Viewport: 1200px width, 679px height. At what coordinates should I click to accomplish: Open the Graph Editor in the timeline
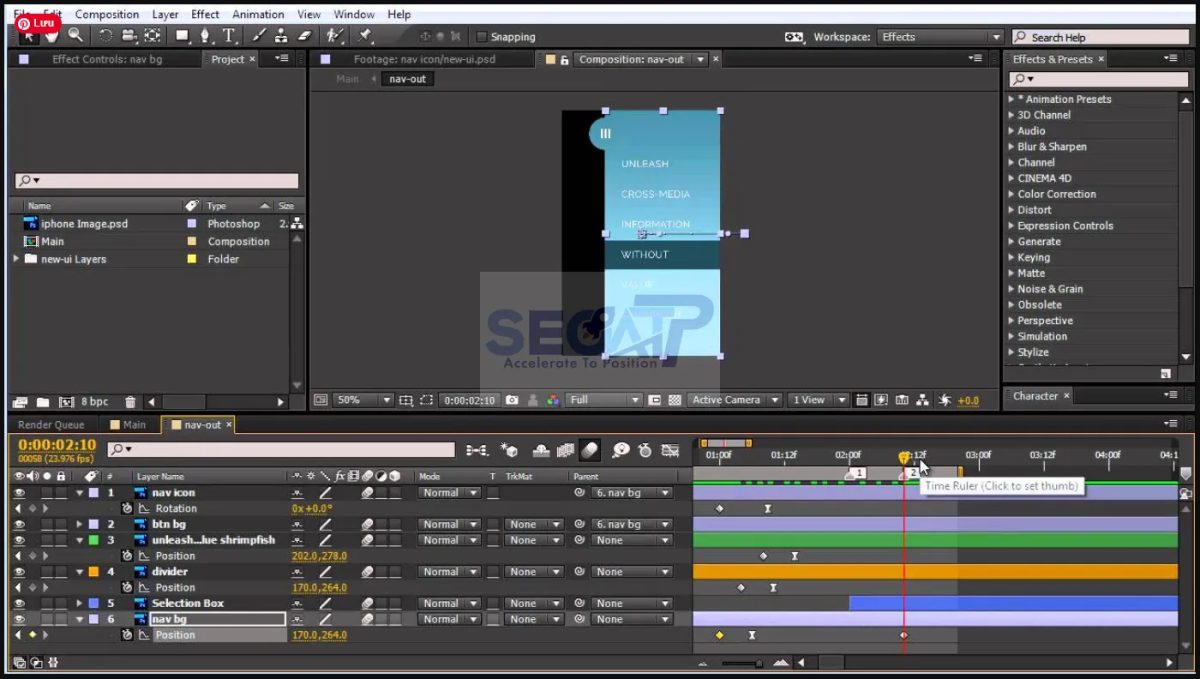[671, 451]
